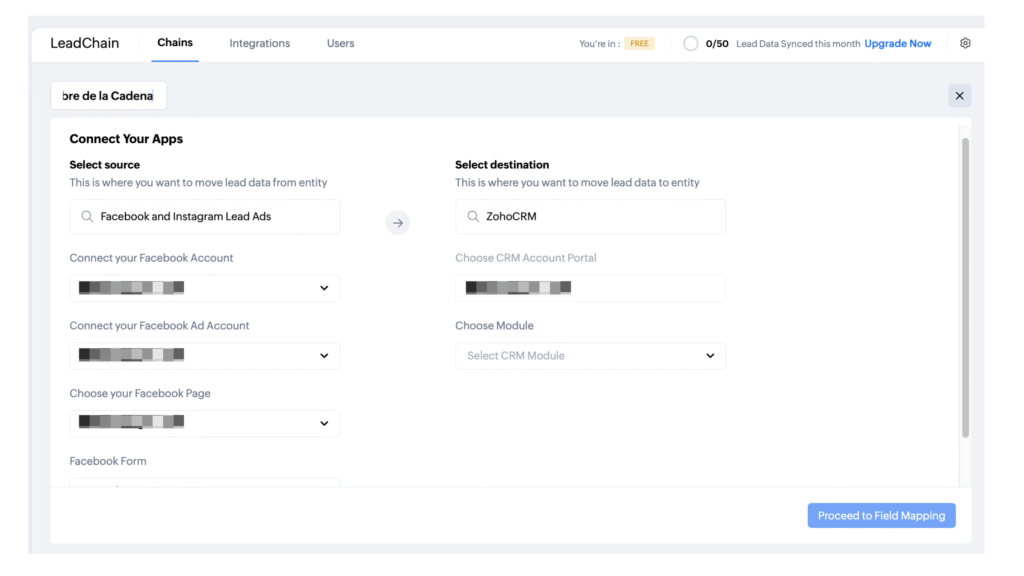The image size is (1024, 576).
Task: Click the Connect Your Apps heading
Action: (126, 139)
